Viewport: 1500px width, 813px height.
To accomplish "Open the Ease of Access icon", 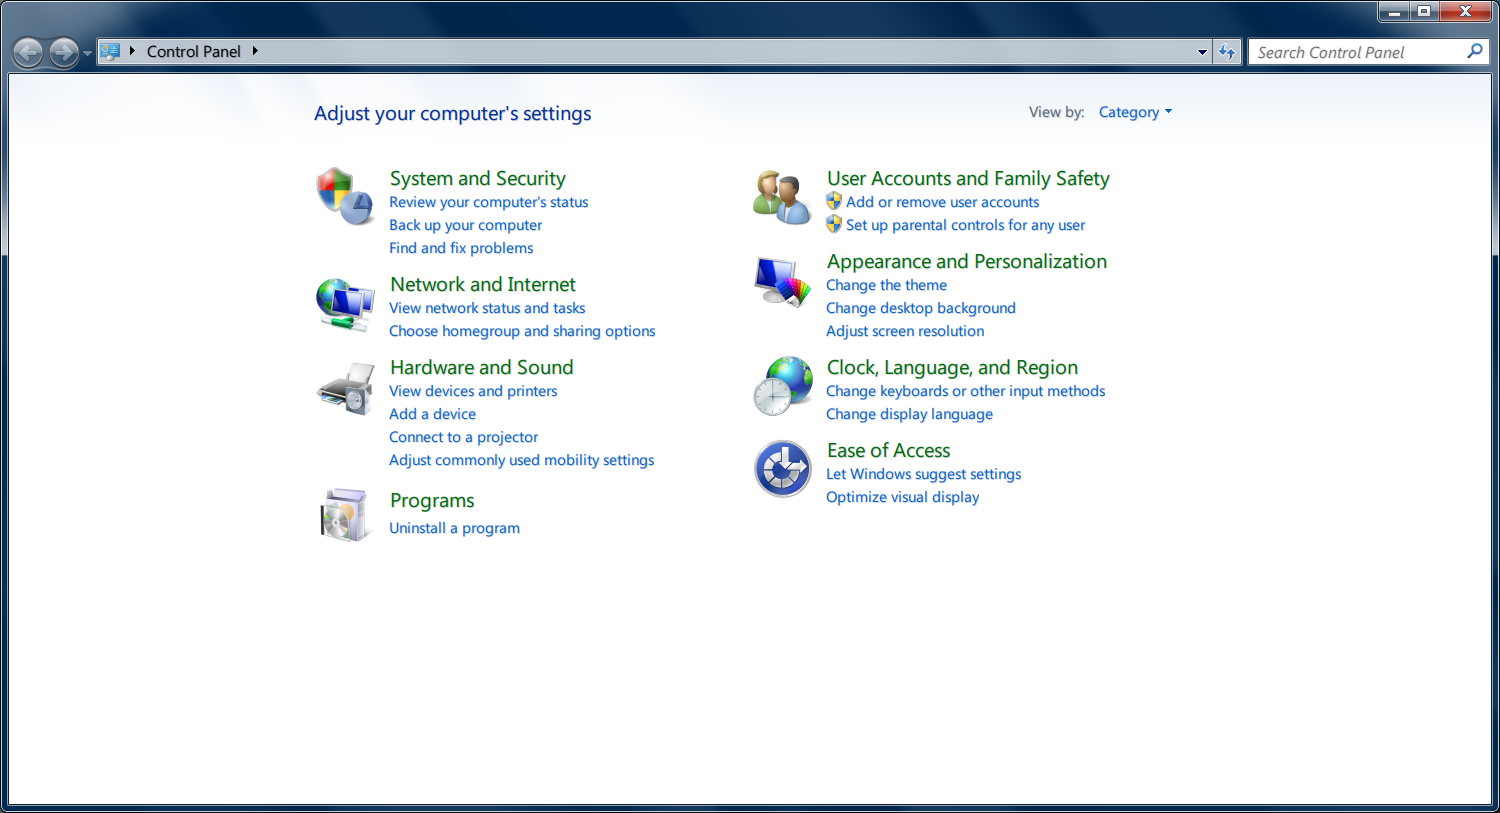I will [782, 469].
